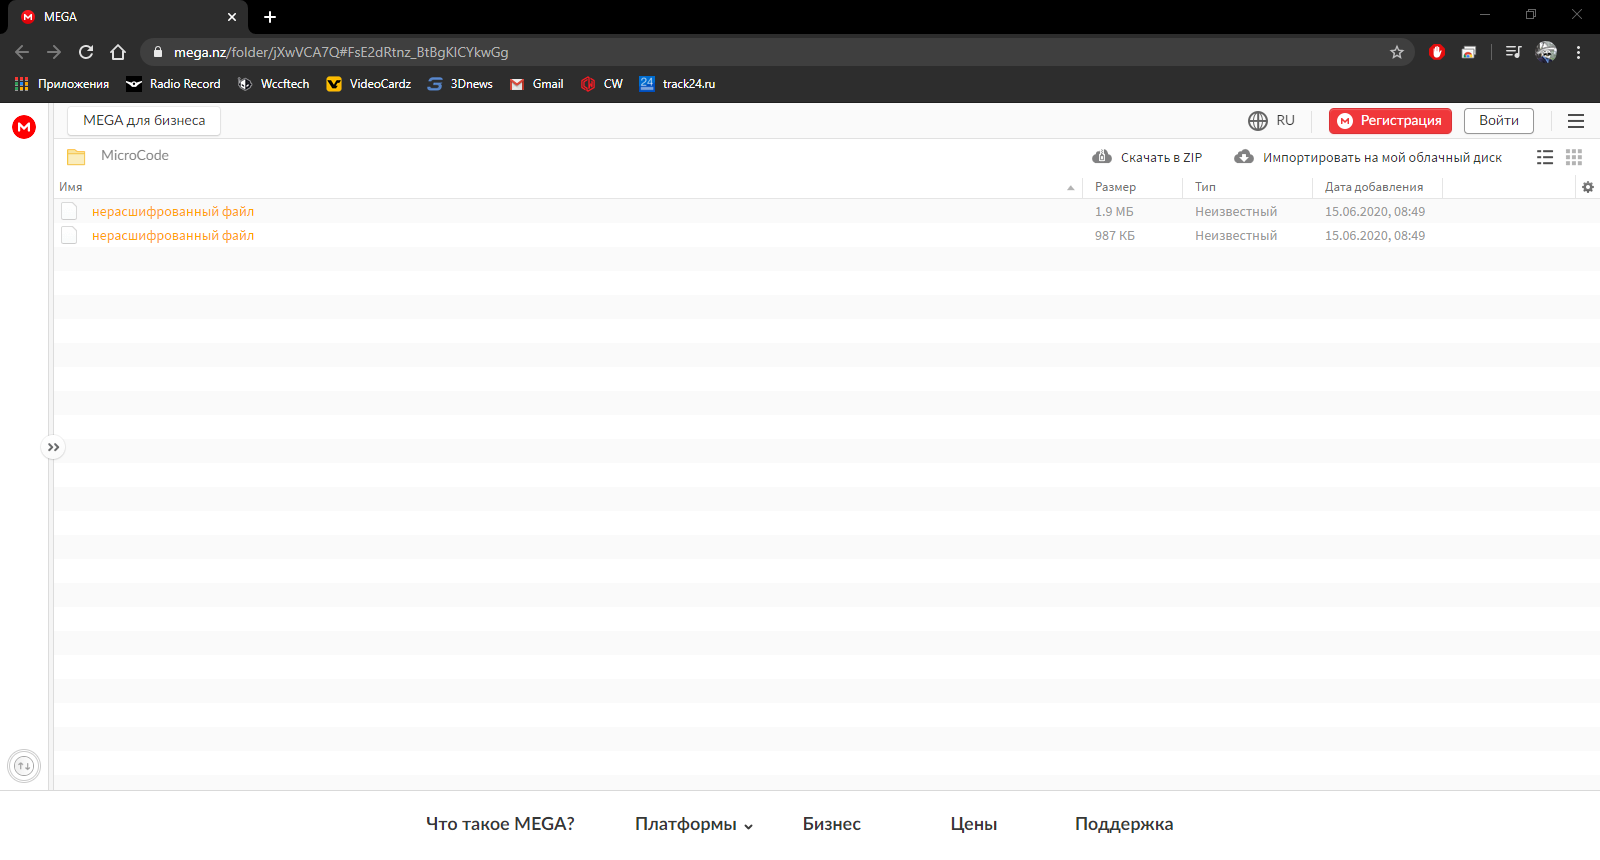Screen dimensions: 1600x860
Task: Open the VideoCardz bookmark
Action: 369,84
